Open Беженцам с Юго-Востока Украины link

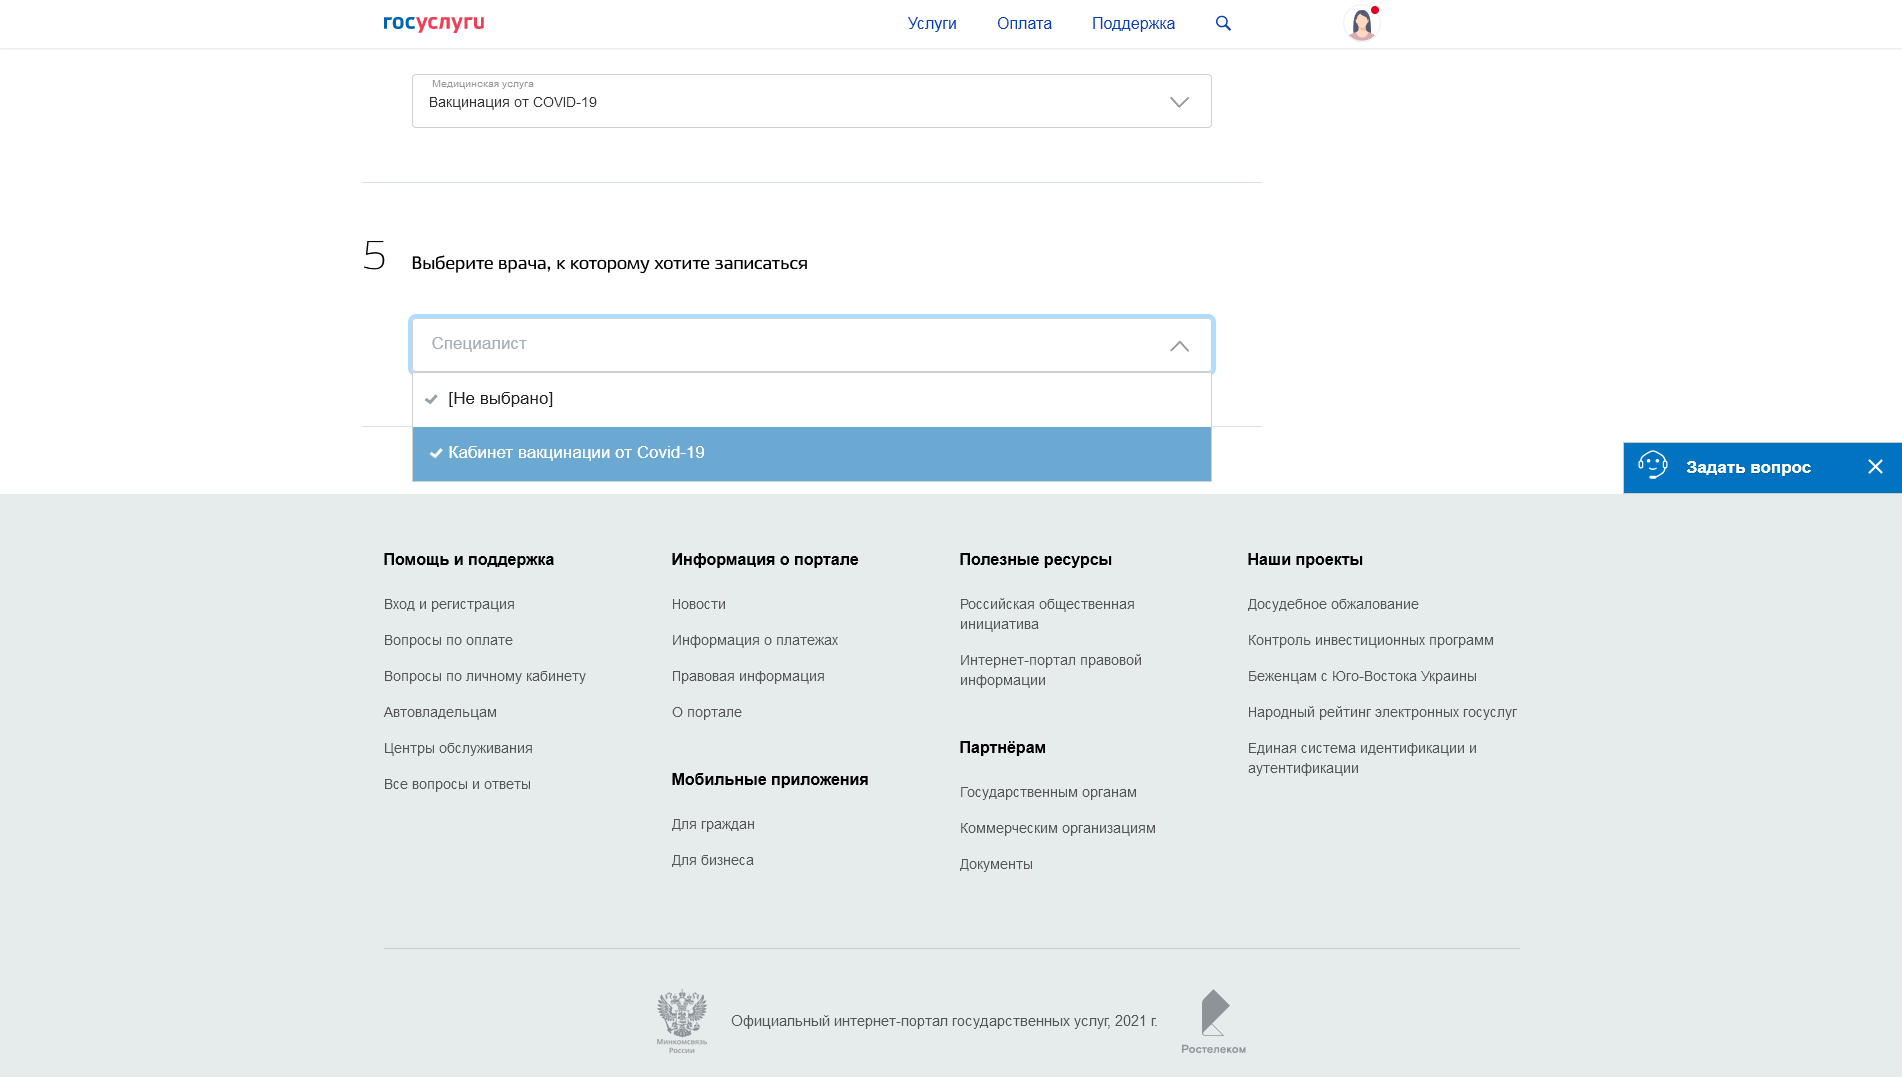point(1362,676)
